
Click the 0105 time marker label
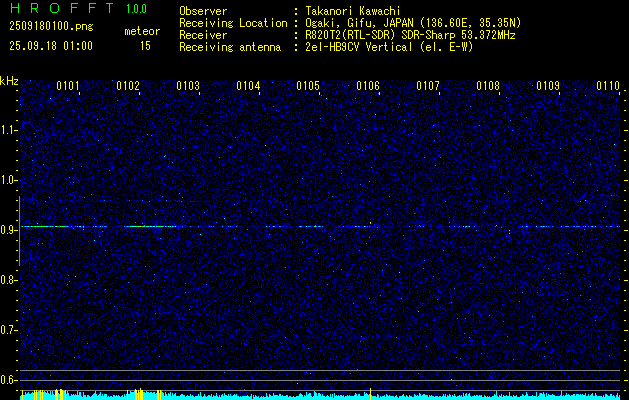308,86
